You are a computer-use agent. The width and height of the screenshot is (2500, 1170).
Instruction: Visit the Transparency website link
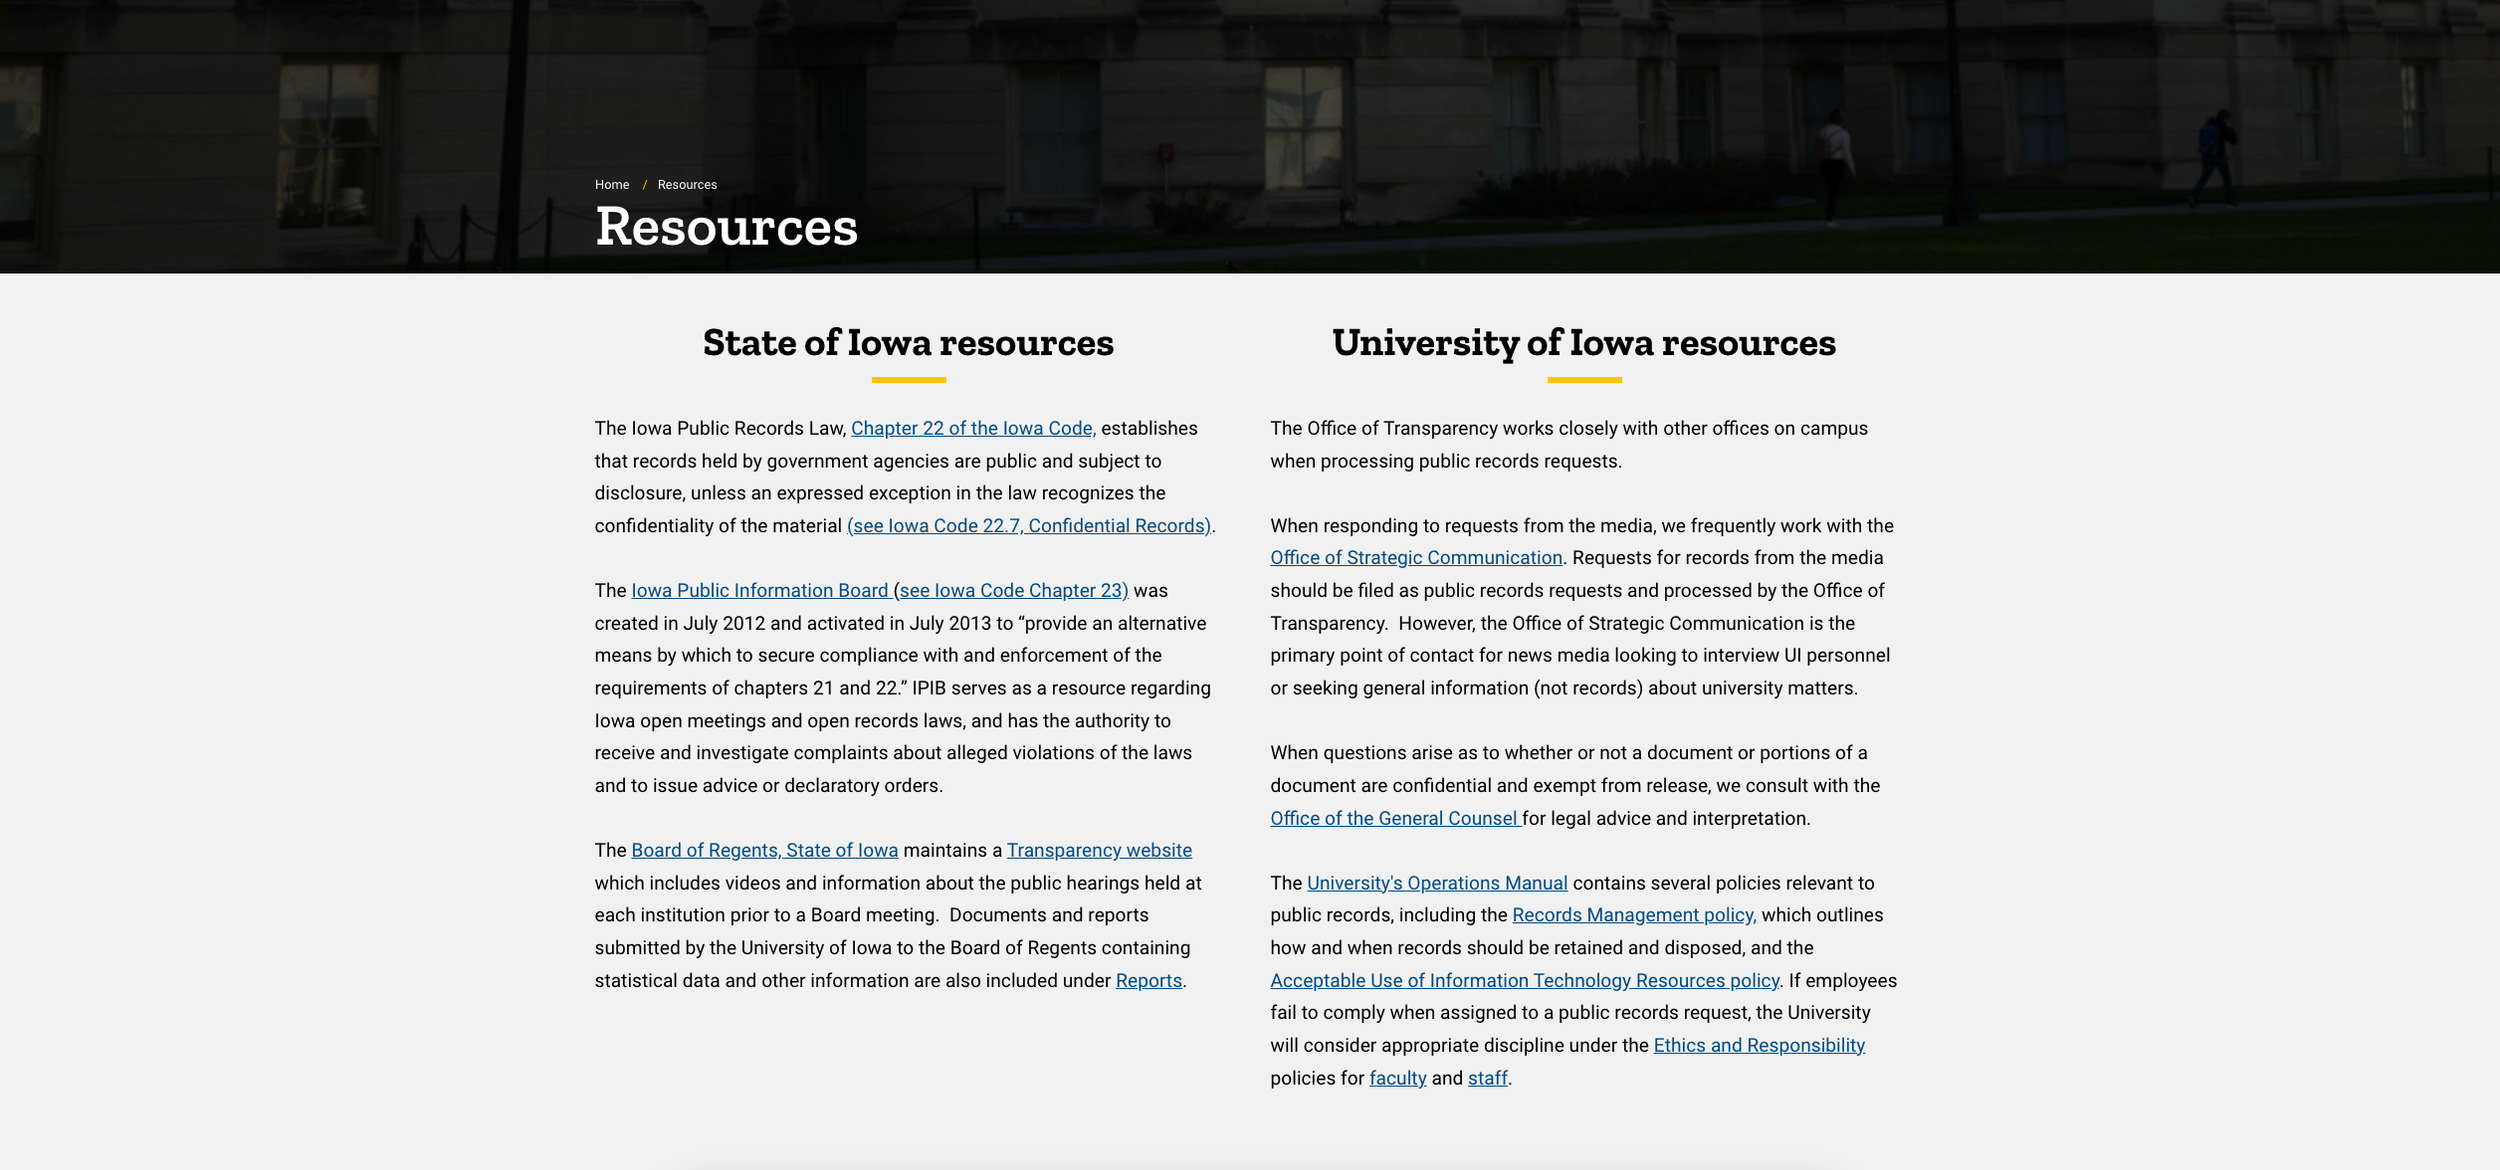pyautogui.click(x=1098, y=851)
